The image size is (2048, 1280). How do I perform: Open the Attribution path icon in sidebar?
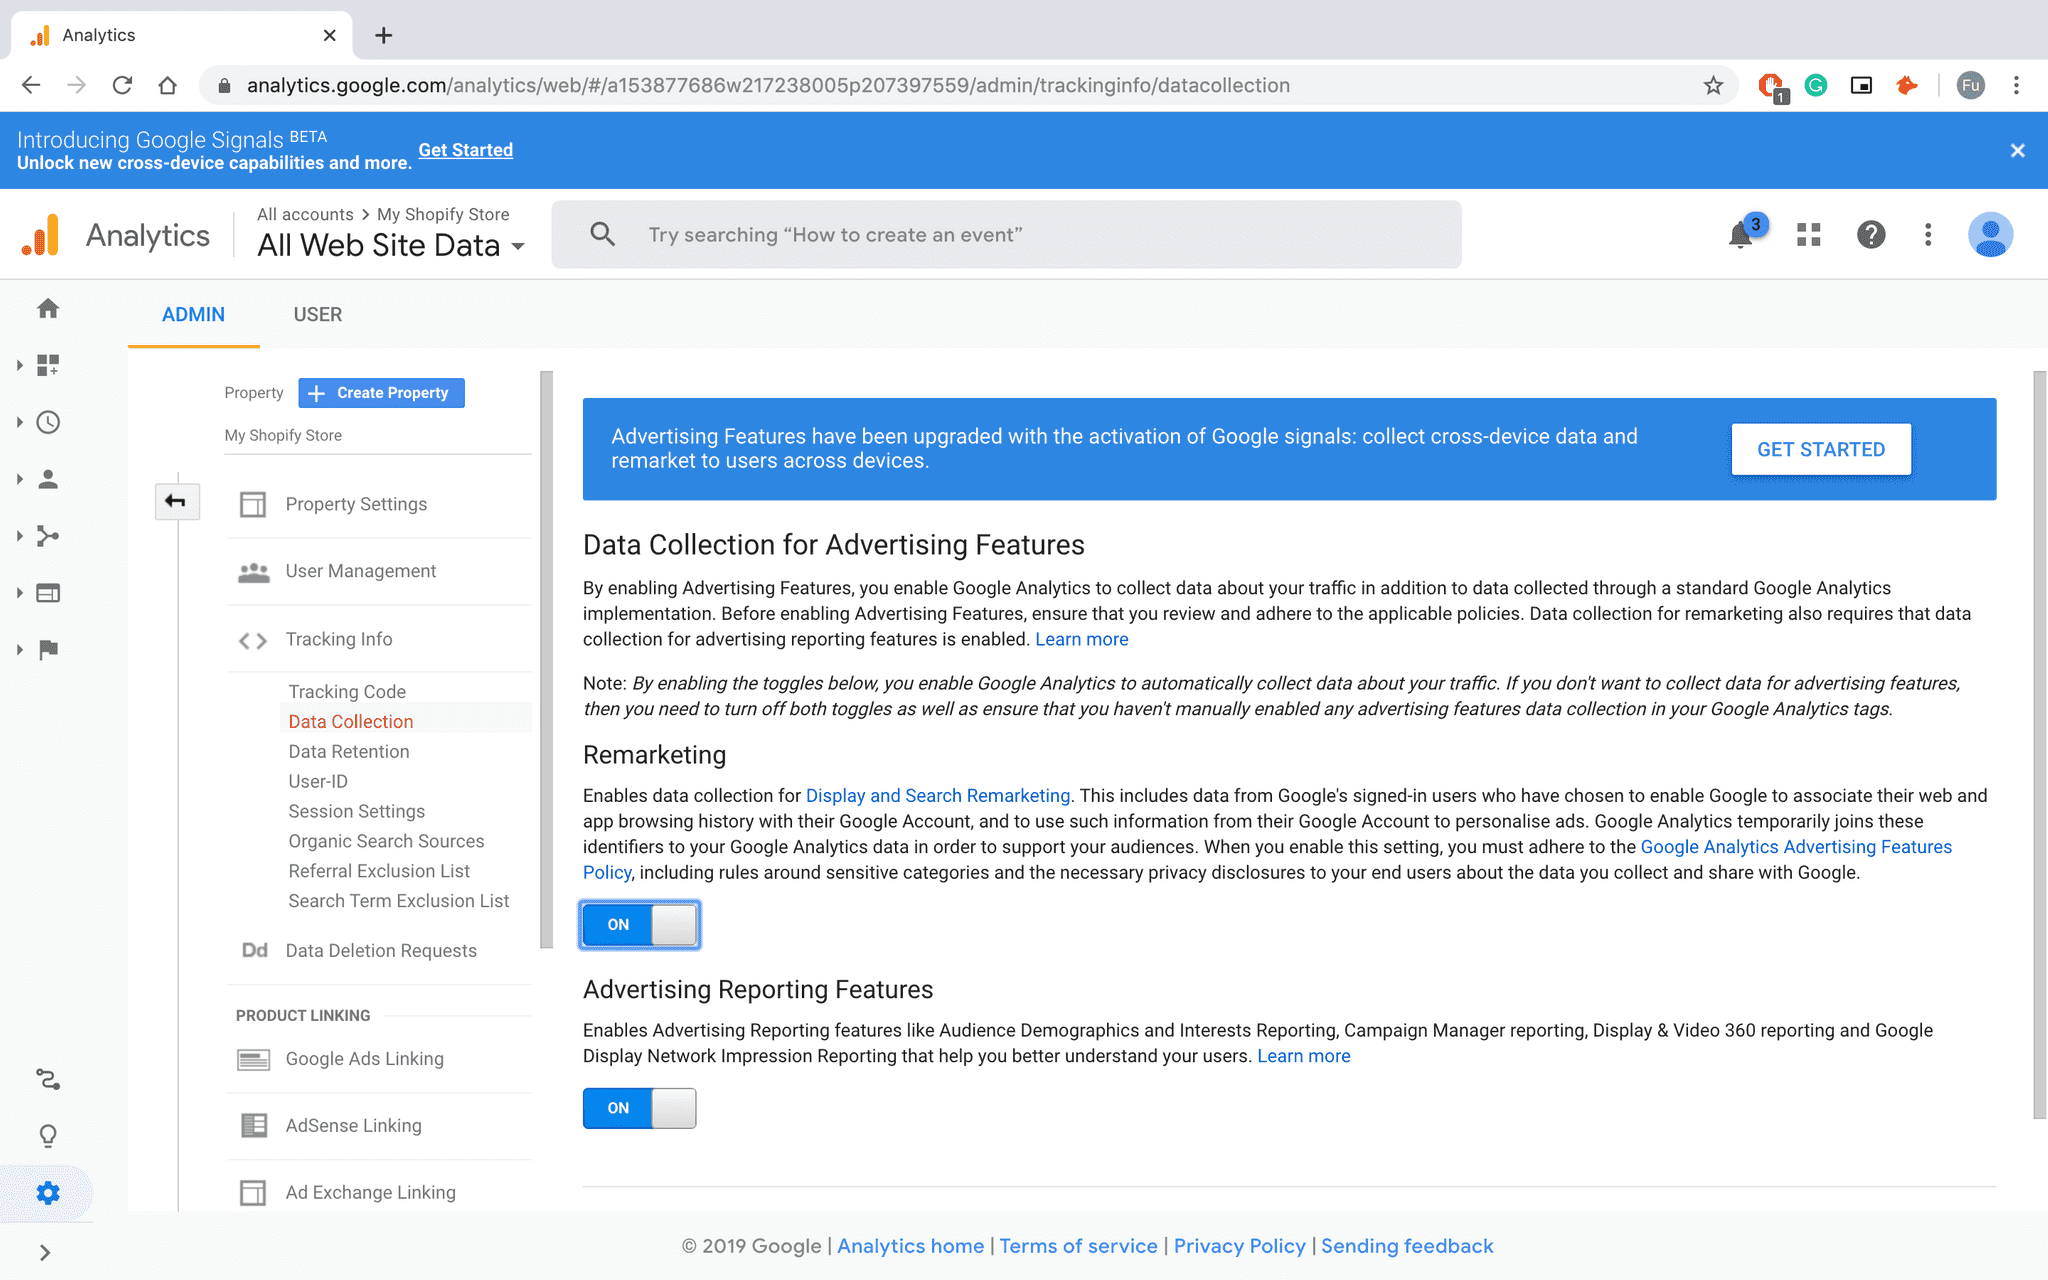tap(48, 1079)
